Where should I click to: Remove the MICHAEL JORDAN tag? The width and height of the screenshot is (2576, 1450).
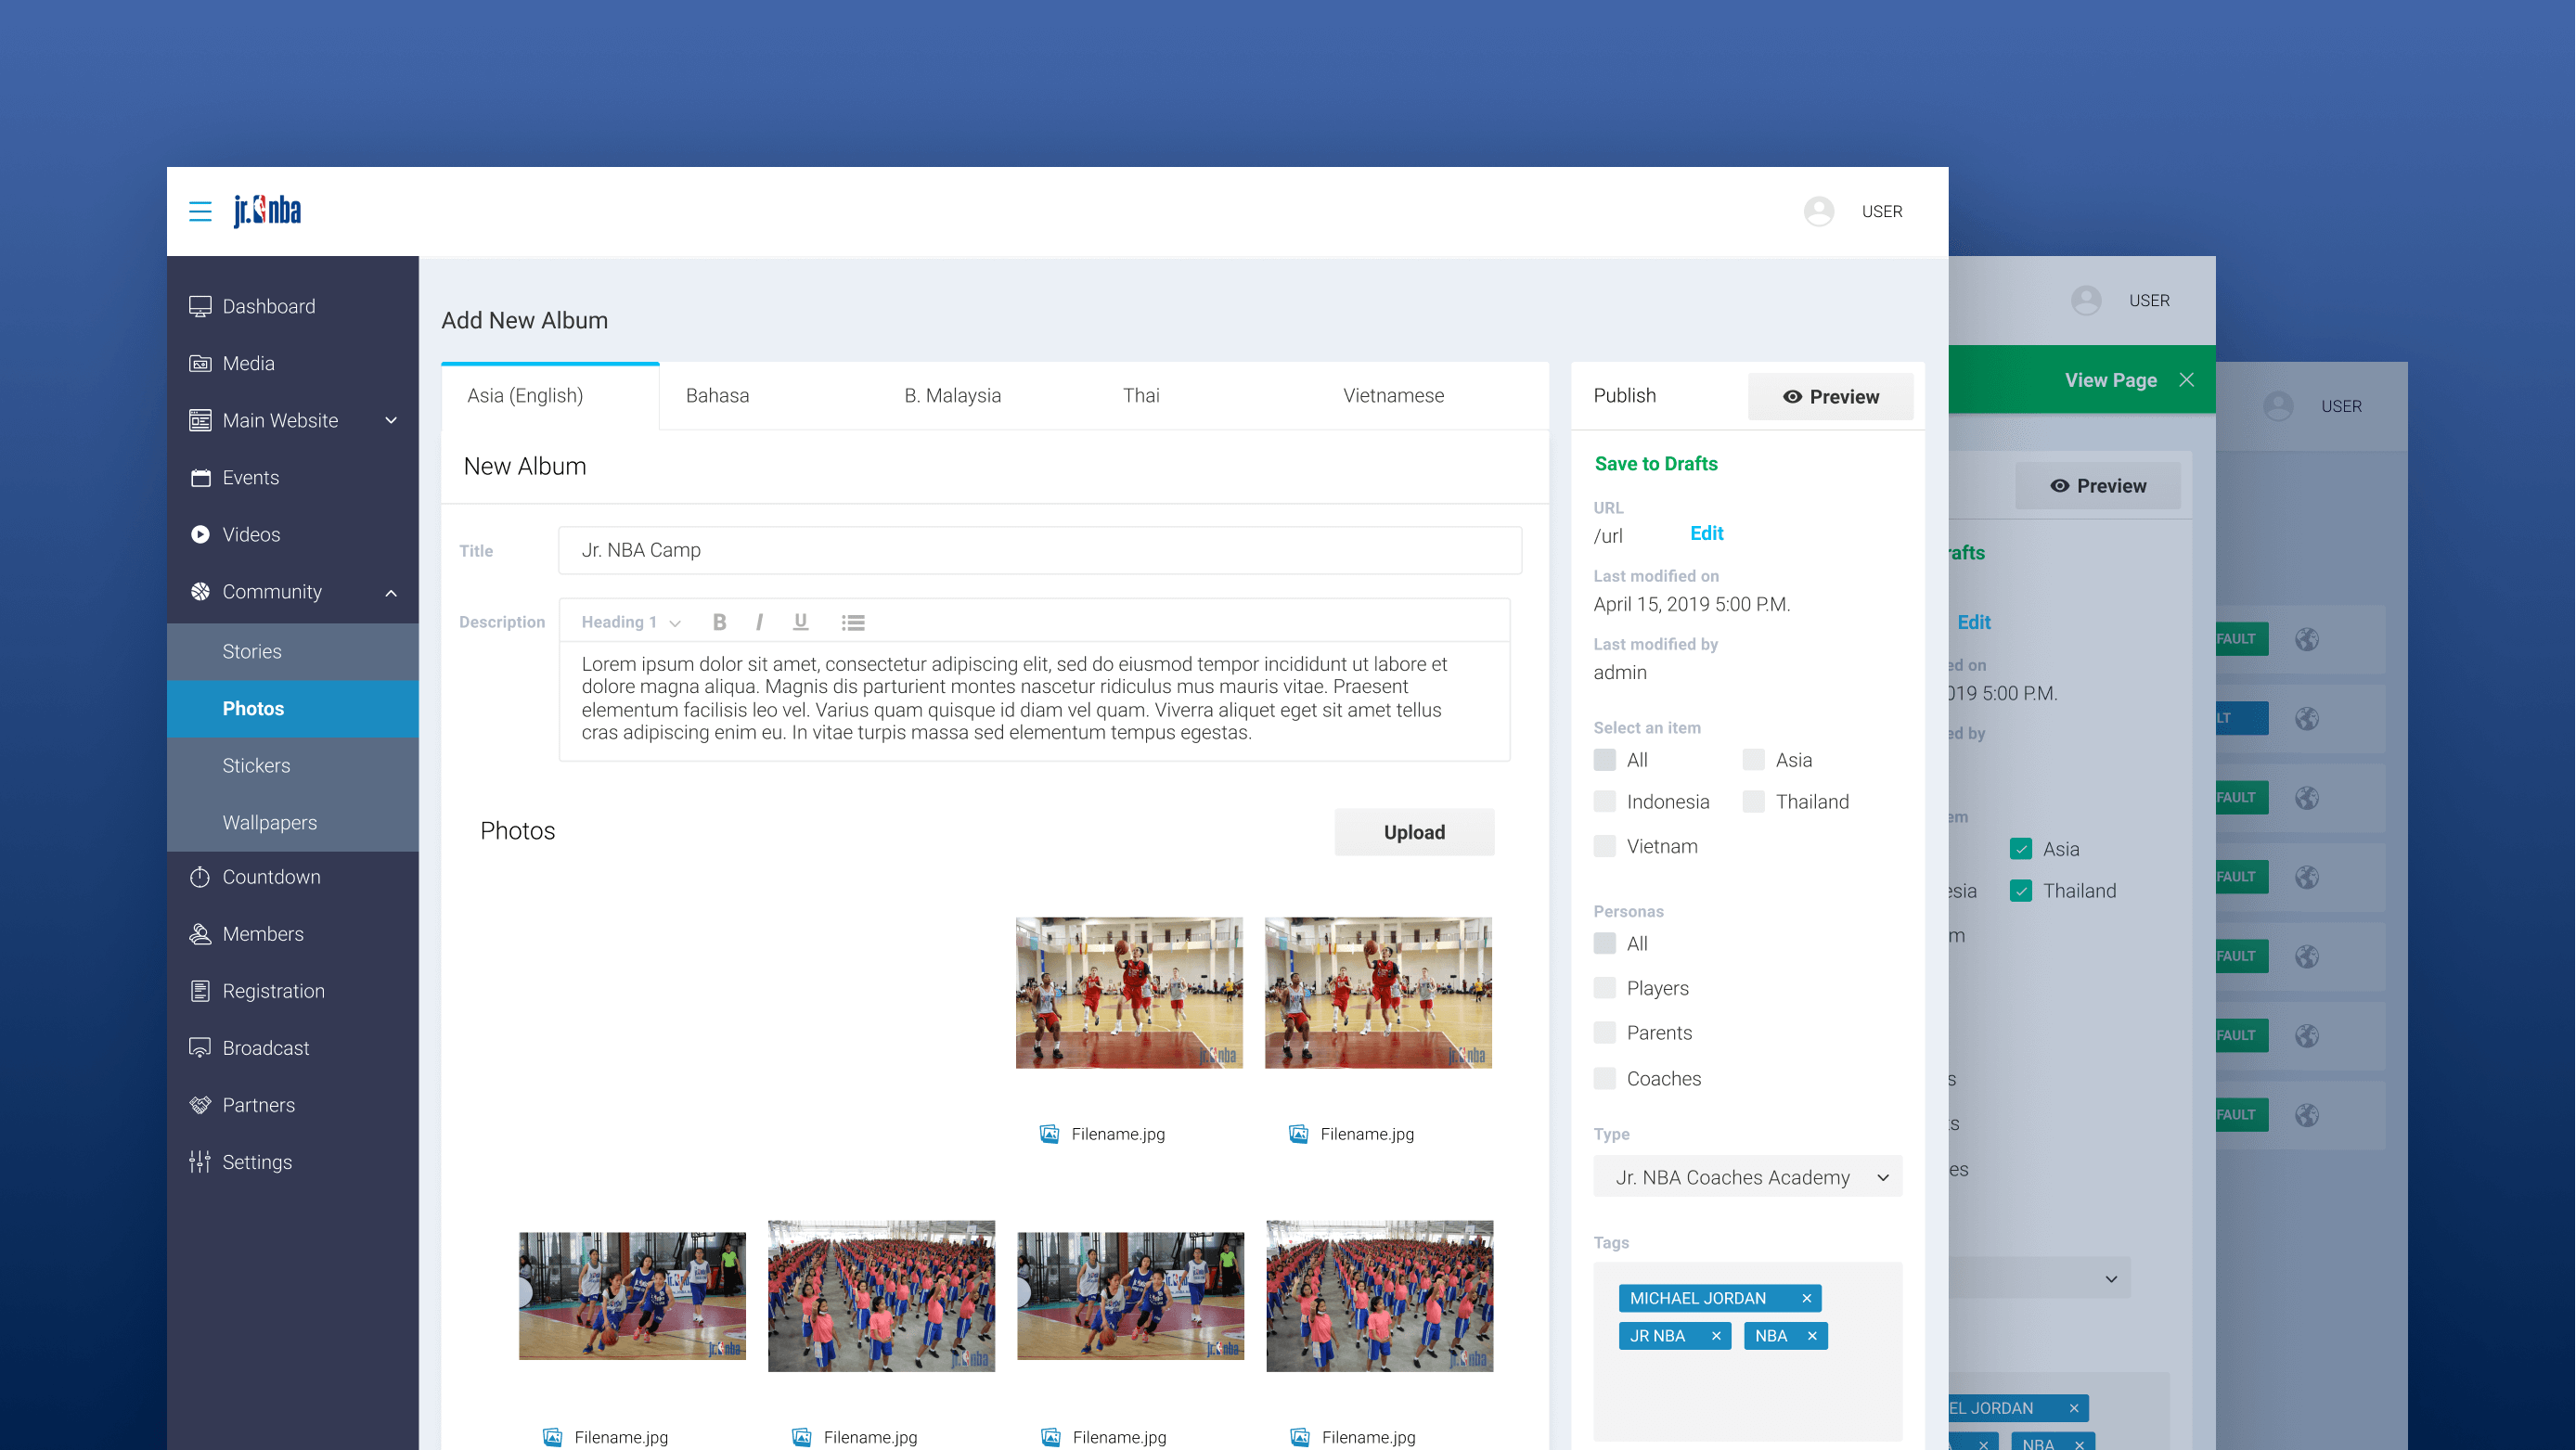1806,1298
